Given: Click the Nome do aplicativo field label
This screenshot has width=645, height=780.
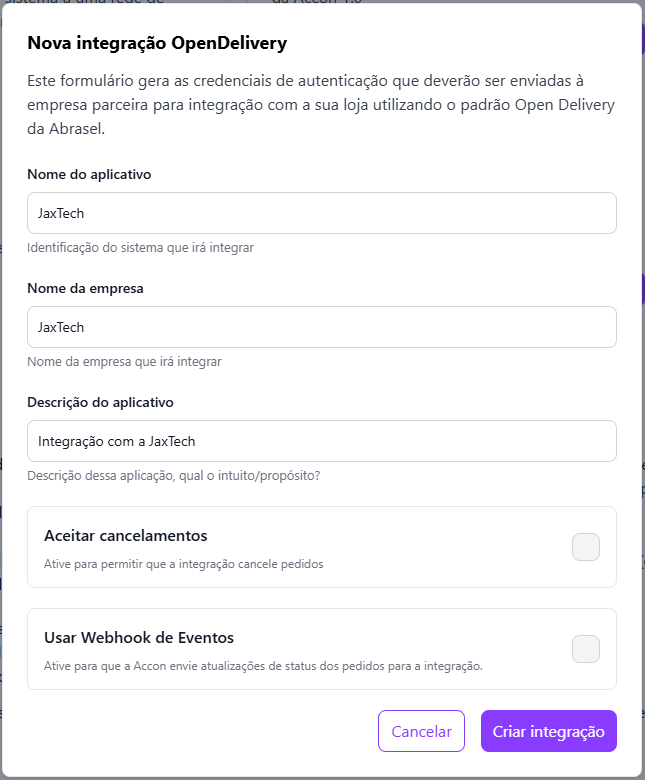Looking at the screenshot, I should [89, 174].
